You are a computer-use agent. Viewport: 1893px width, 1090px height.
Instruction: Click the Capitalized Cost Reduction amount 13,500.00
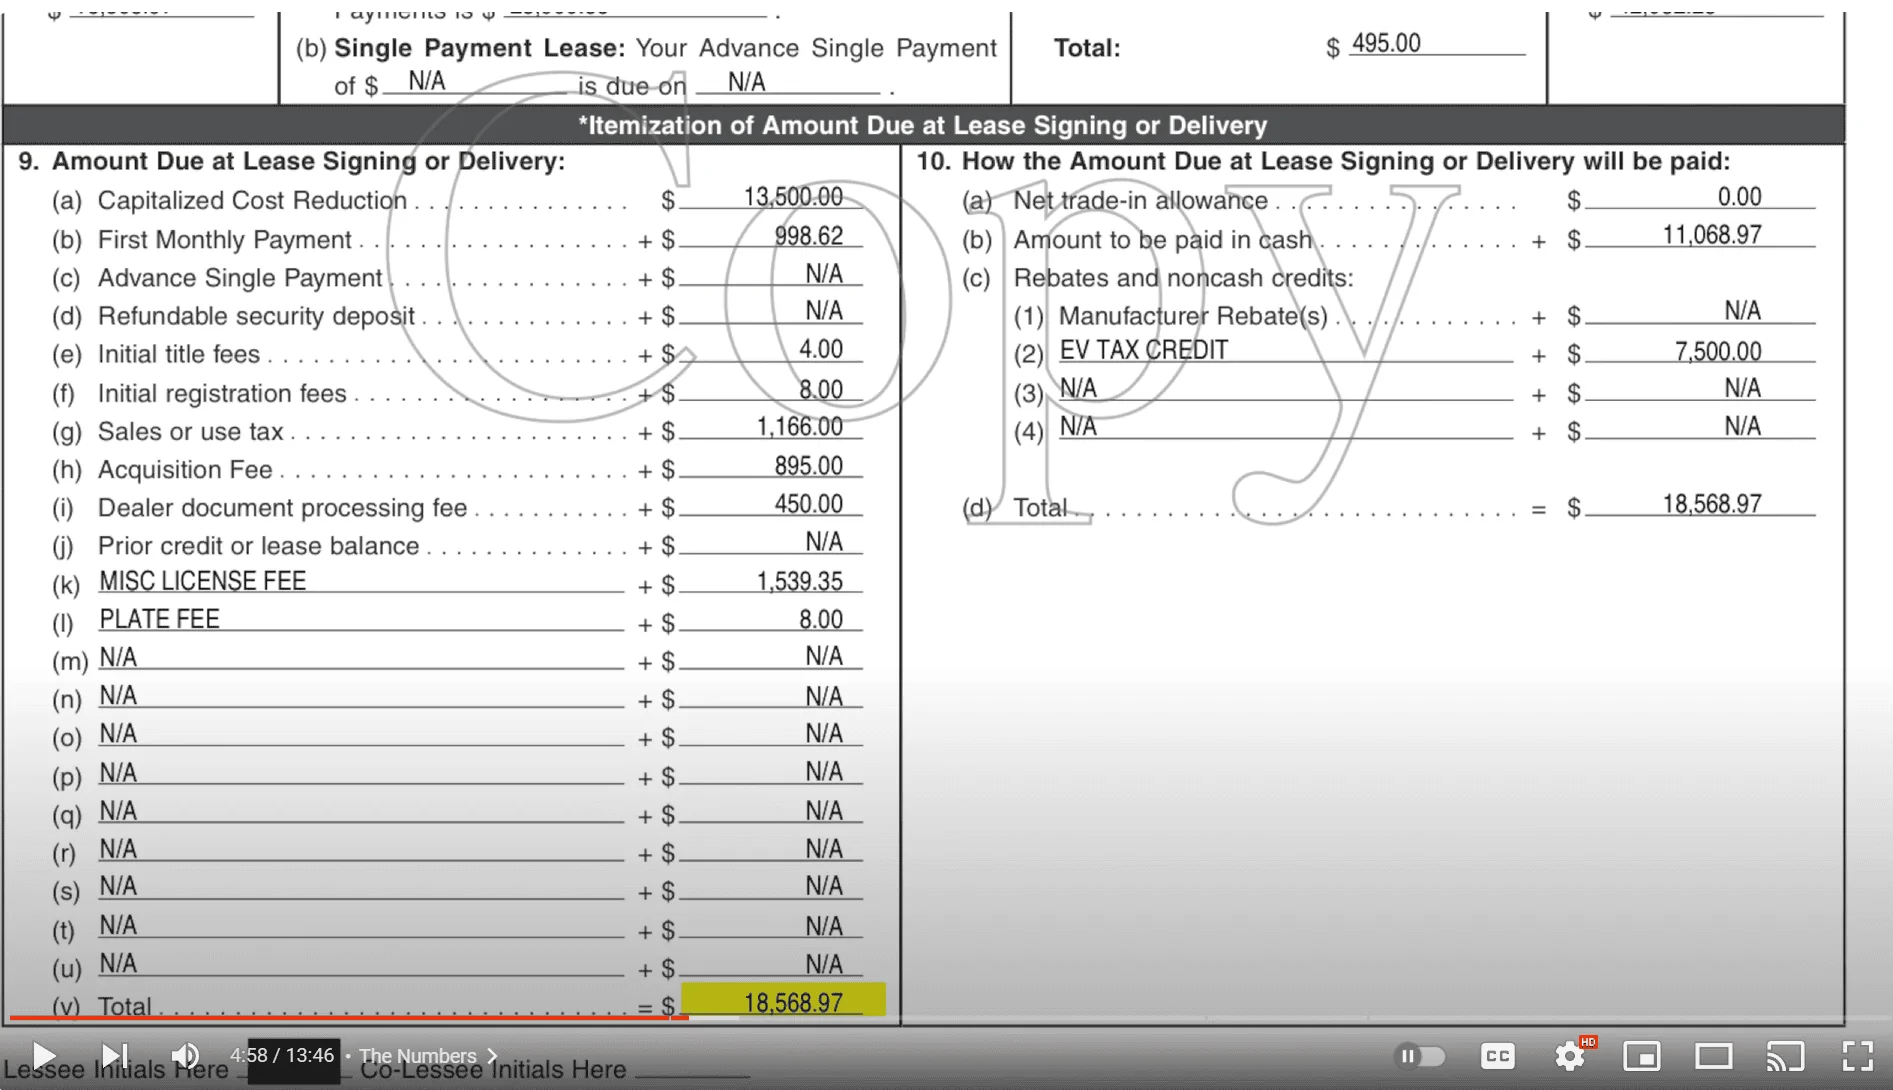(793, 197)
